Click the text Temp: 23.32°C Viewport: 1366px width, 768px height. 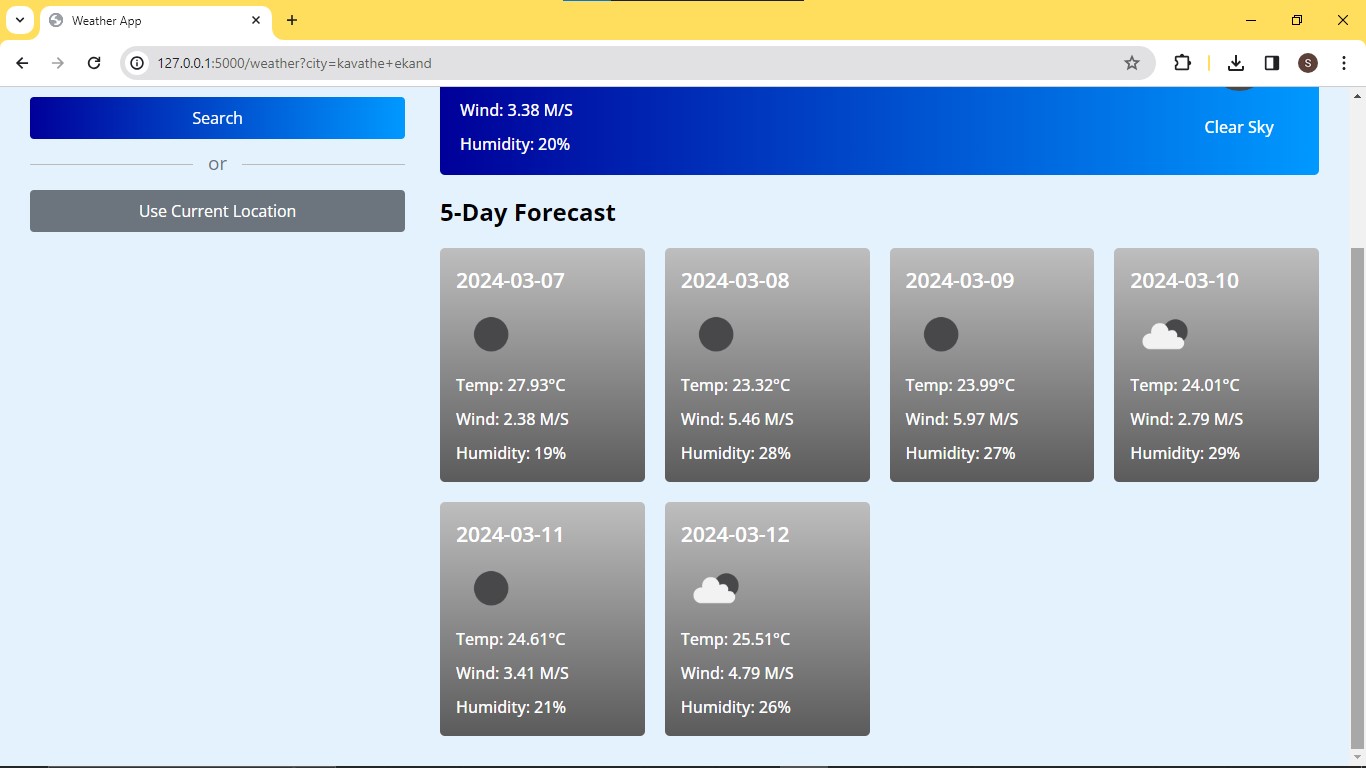pos(736,385)
